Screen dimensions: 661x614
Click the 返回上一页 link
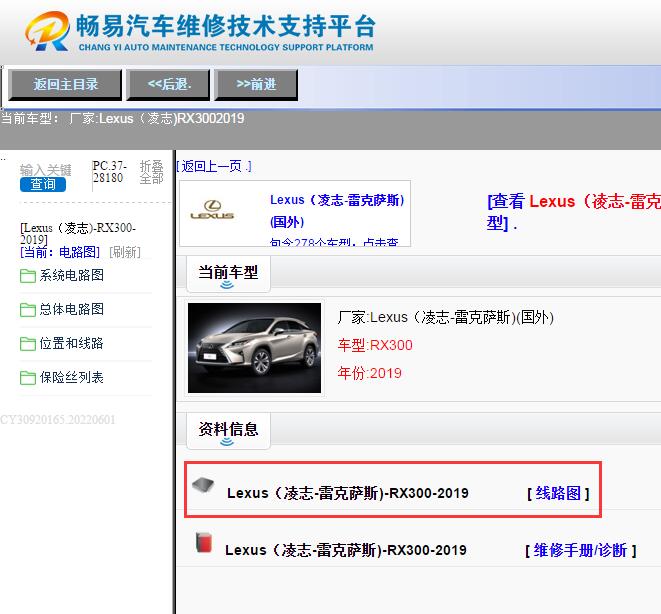point(213,166)
